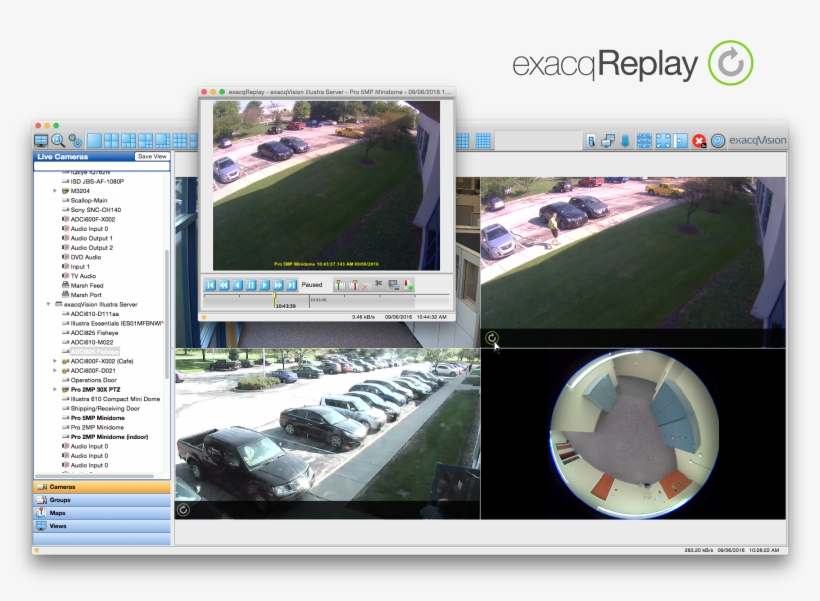The image size is (820, 601).
Task: Click the blue microphone push-to-talk icon
Action: 625,140
